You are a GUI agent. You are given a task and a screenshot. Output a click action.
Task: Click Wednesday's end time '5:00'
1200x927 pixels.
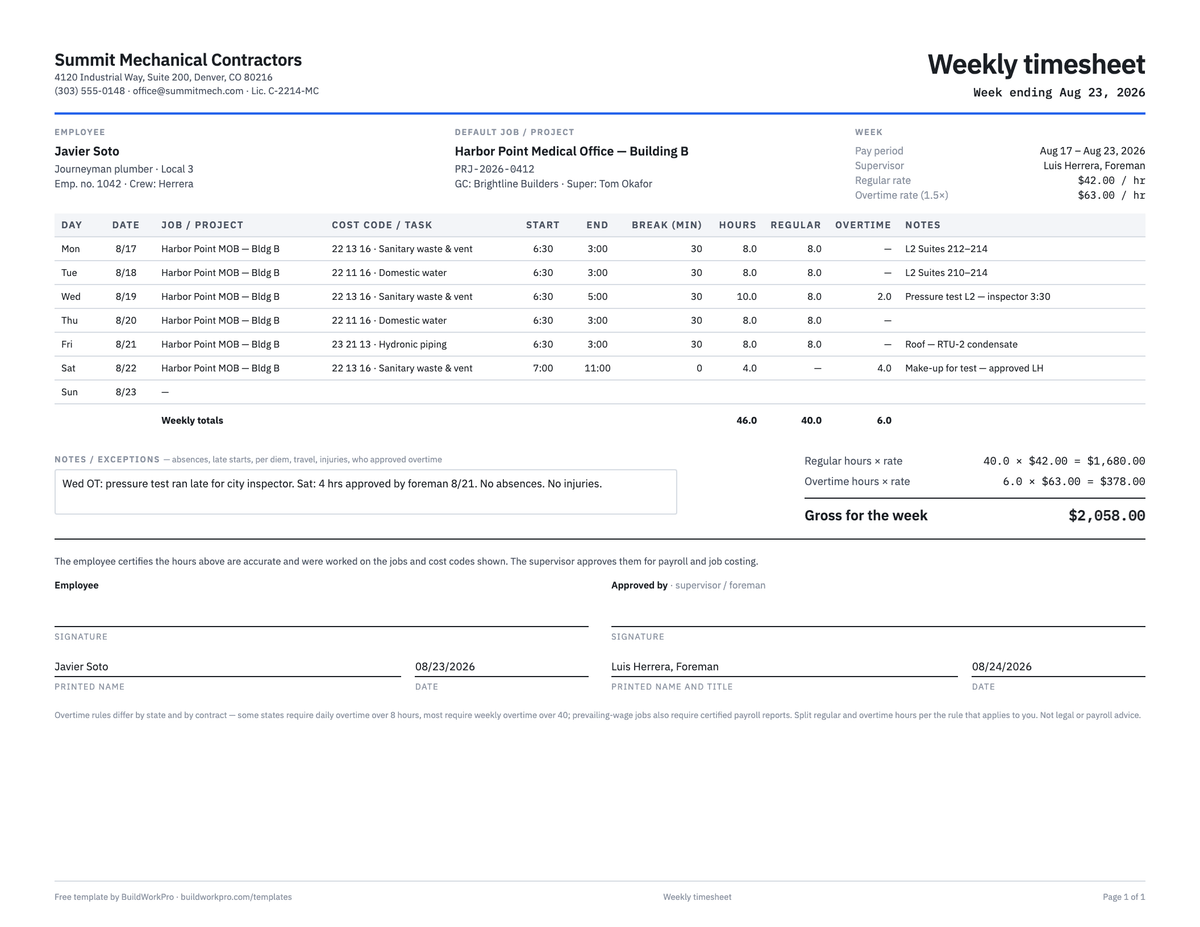pyautogui.click(x=597, y=297)
